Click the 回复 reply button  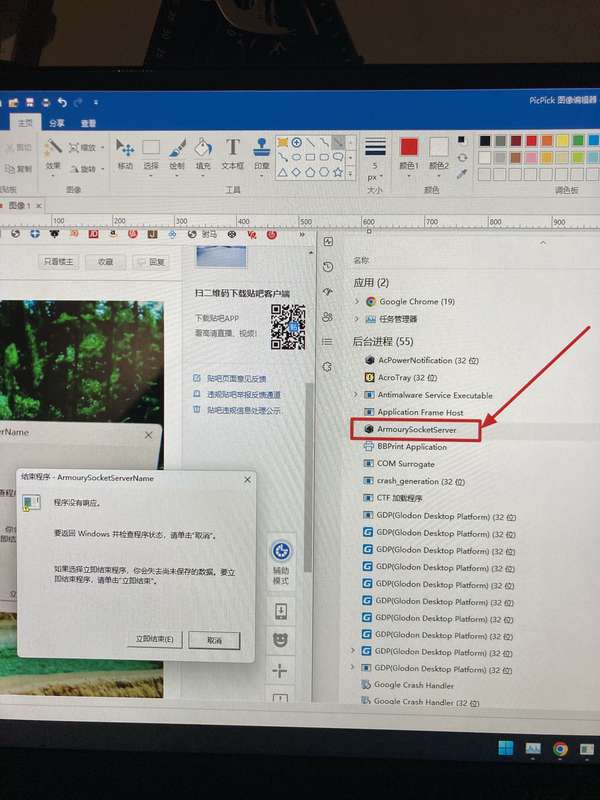click(152, 262)
